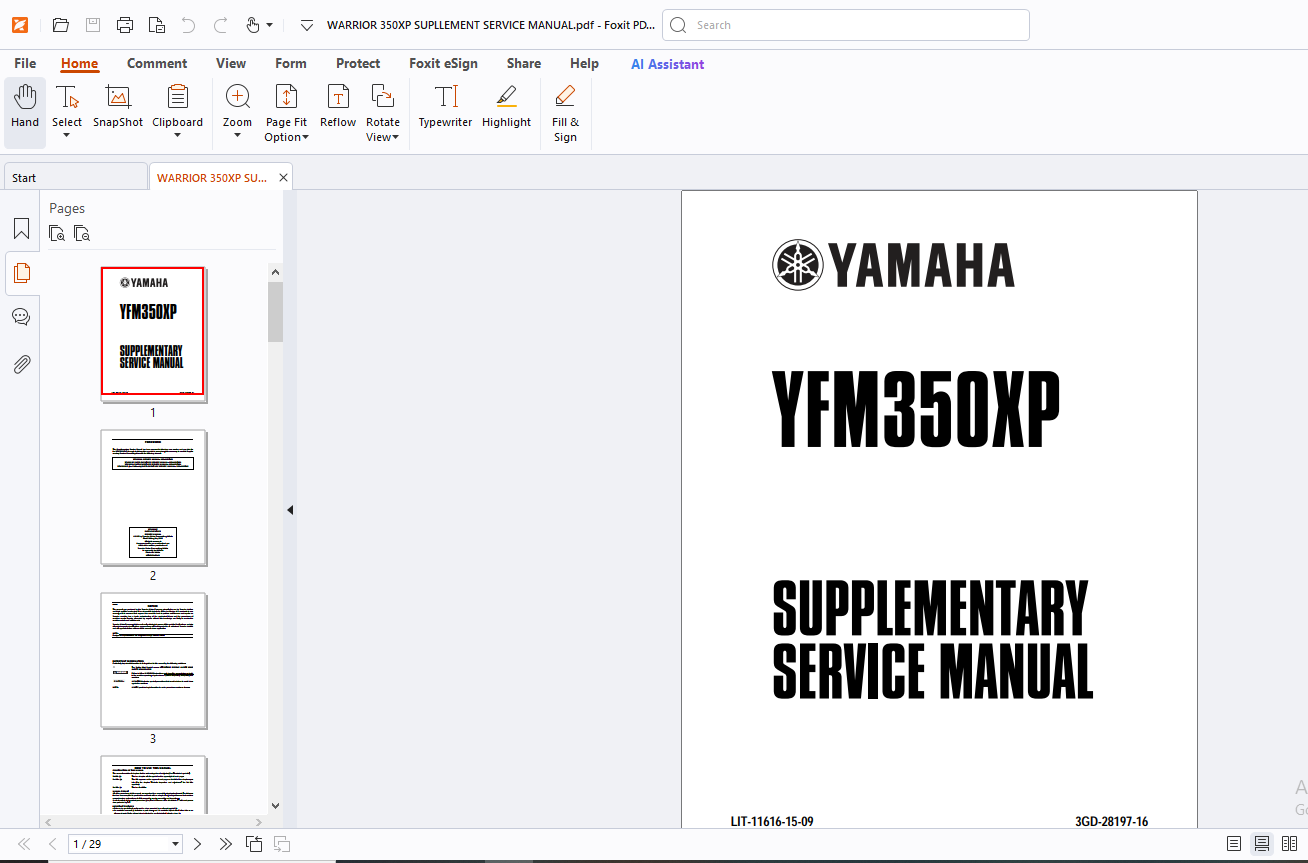Click the Pages panel sidebar icon
This screenshot has height=863, width=1308.
21,273
